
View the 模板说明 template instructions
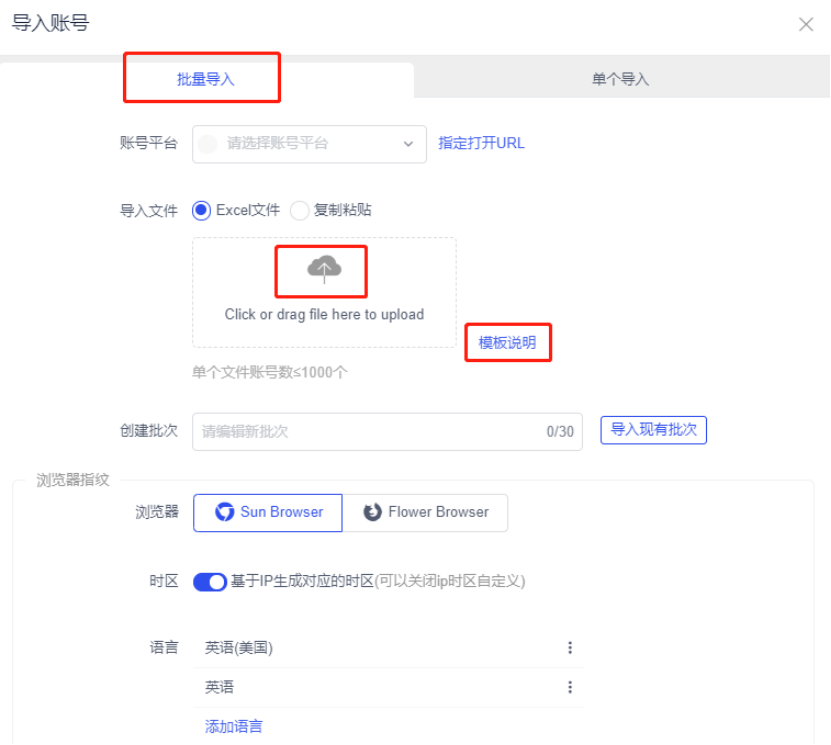click(507, 341)
